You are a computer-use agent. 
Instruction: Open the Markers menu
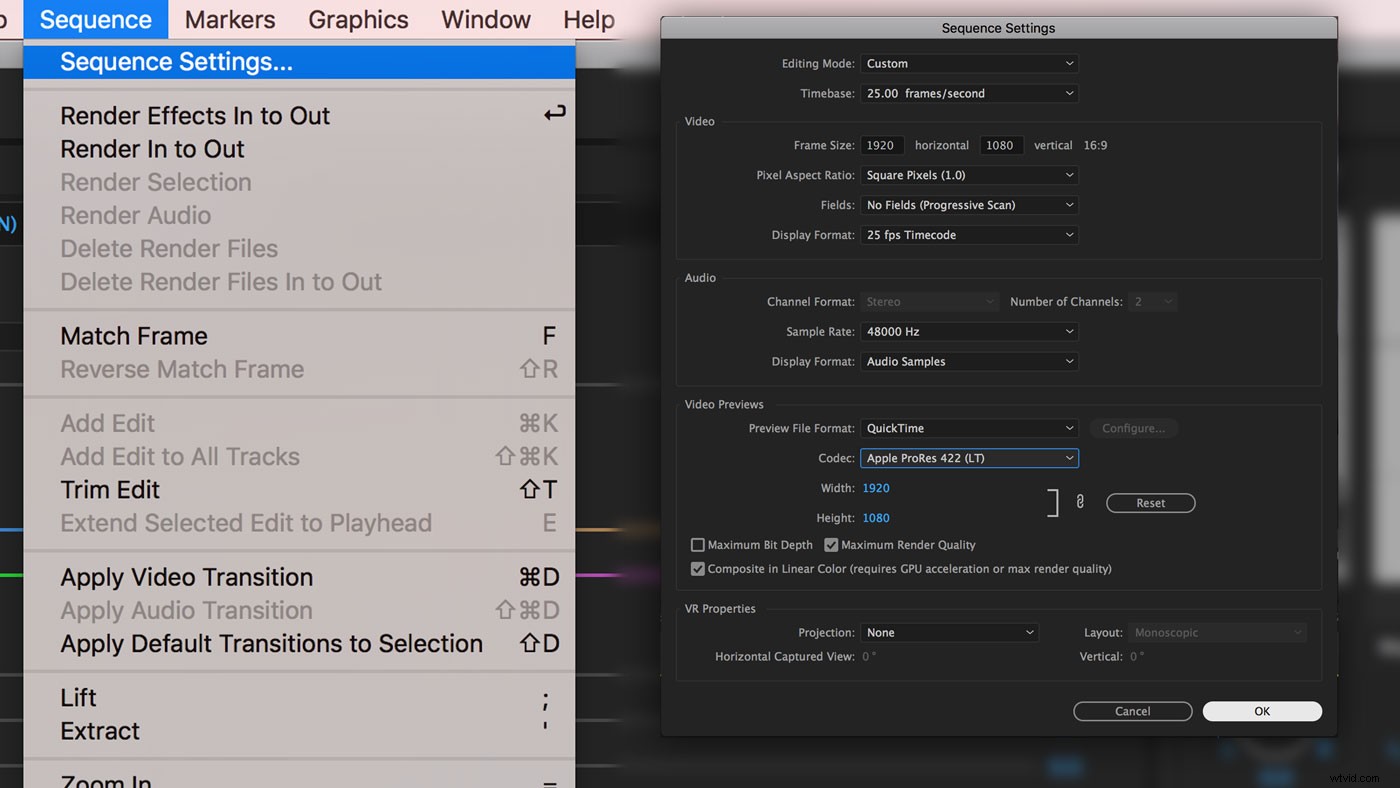tap(229, 19)
